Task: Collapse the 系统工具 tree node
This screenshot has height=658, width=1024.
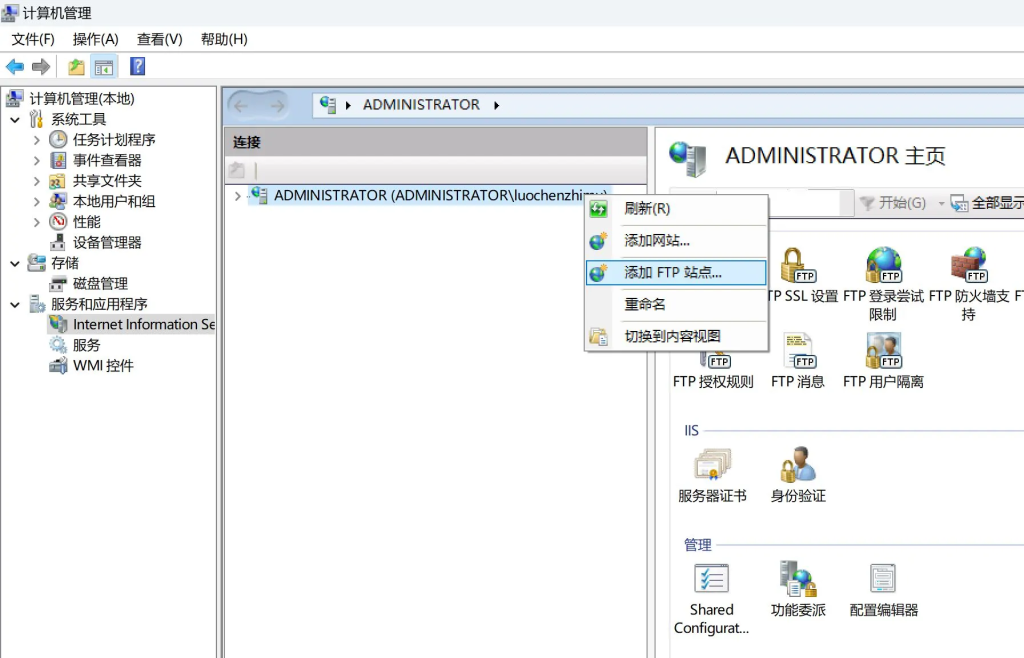Action: coord(15,119)
